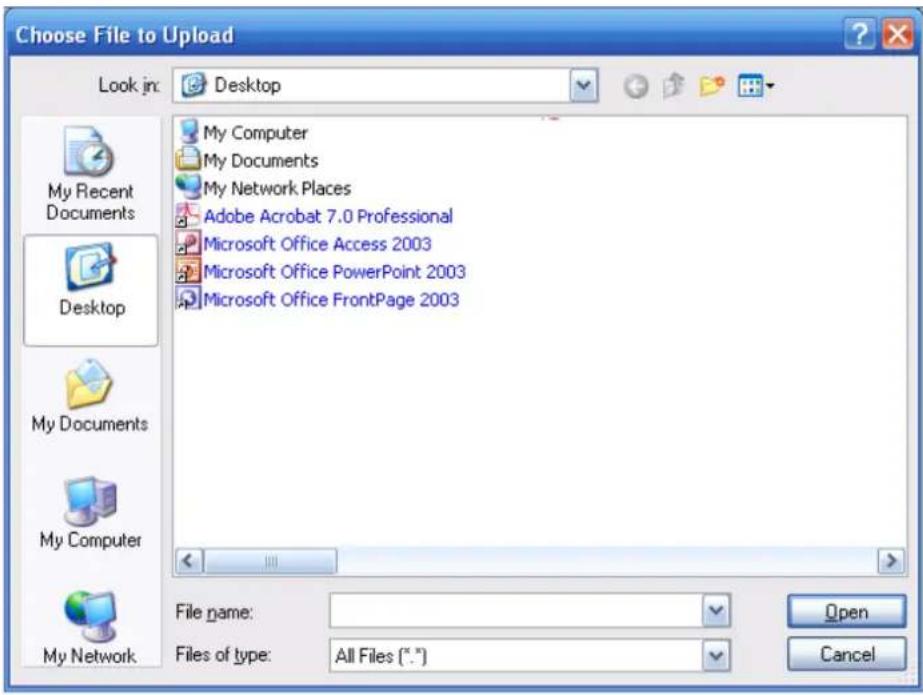Click the All Files type combo box
This screenshot has width=923, height=695.
pyautogui.click(x=530, y=655)
